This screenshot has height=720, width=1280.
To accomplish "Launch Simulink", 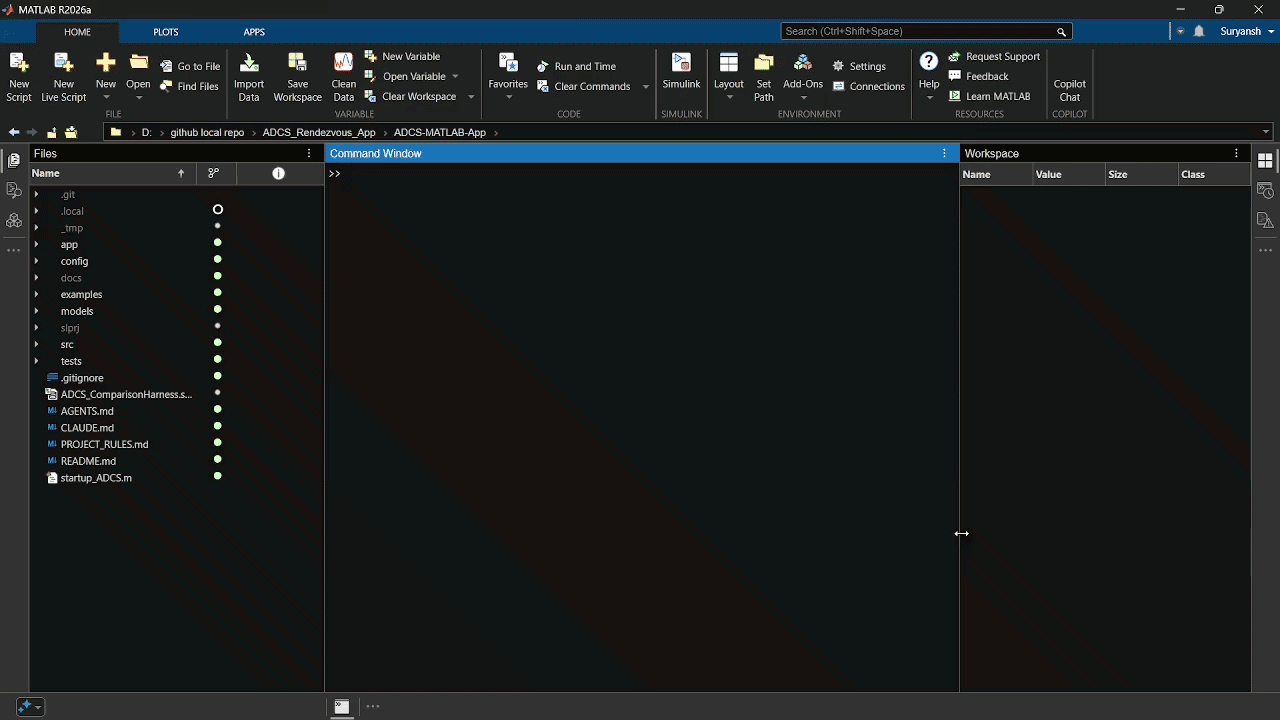I will point(681,72).
